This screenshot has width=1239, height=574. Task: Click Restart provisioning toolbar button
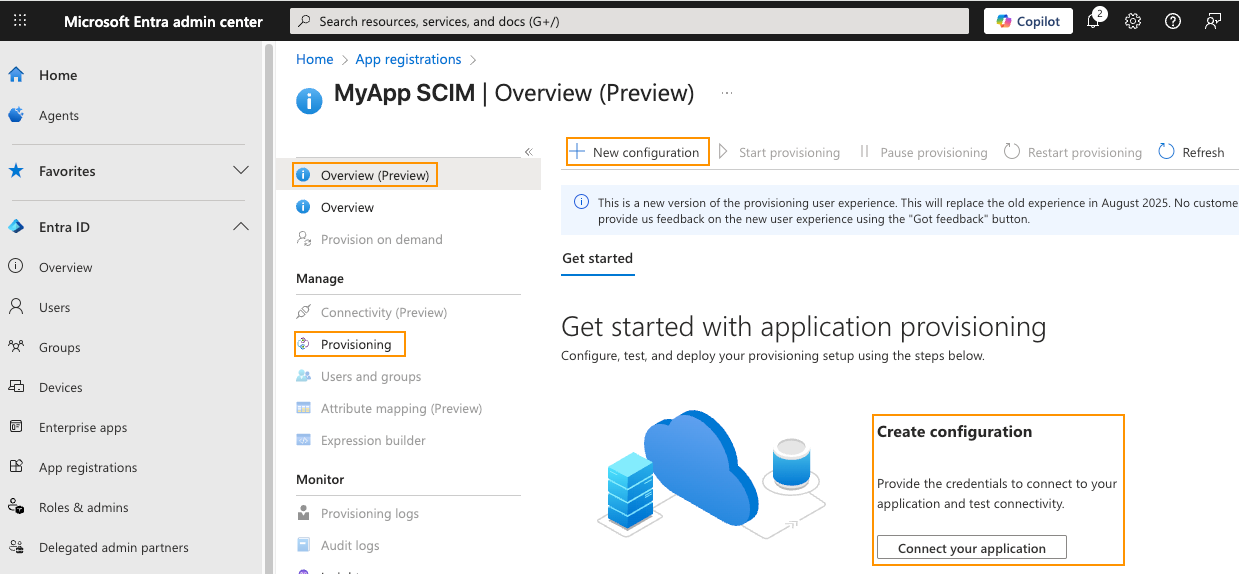[x=1072, y=152]
